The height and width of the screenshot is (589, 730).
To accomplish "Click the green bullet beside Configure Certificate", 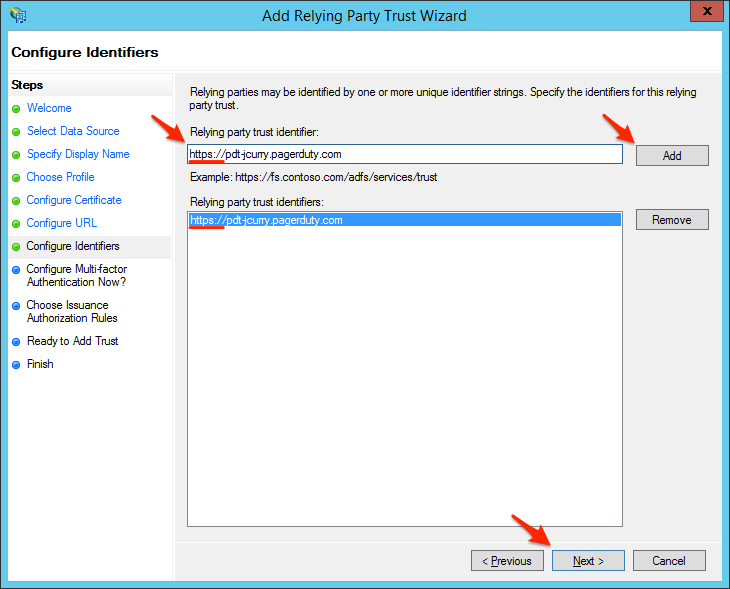I will pyautogui.click(x=16, y=200).
